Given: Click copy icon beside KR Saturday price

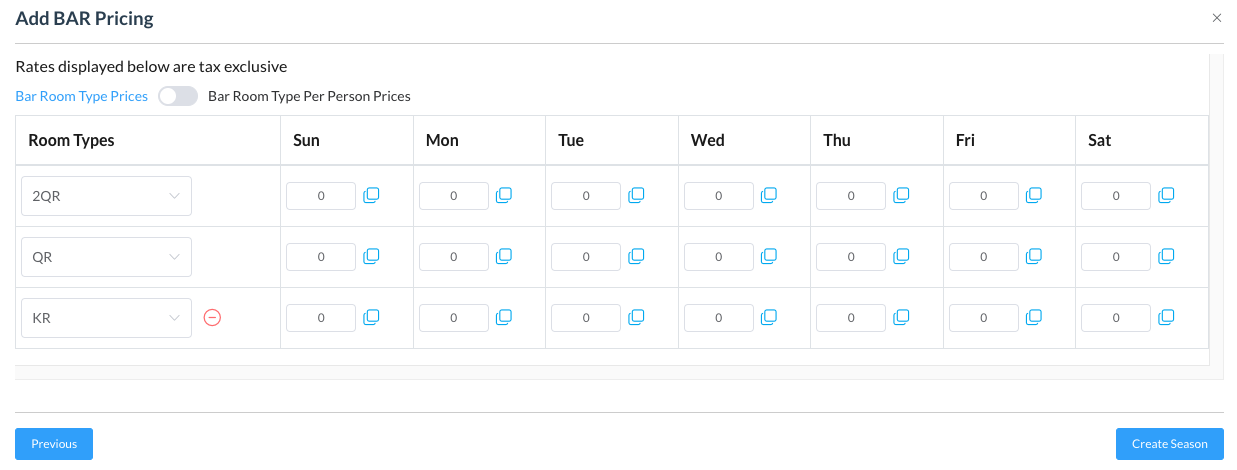Looking at the screenshot, I should point(1166,318).
